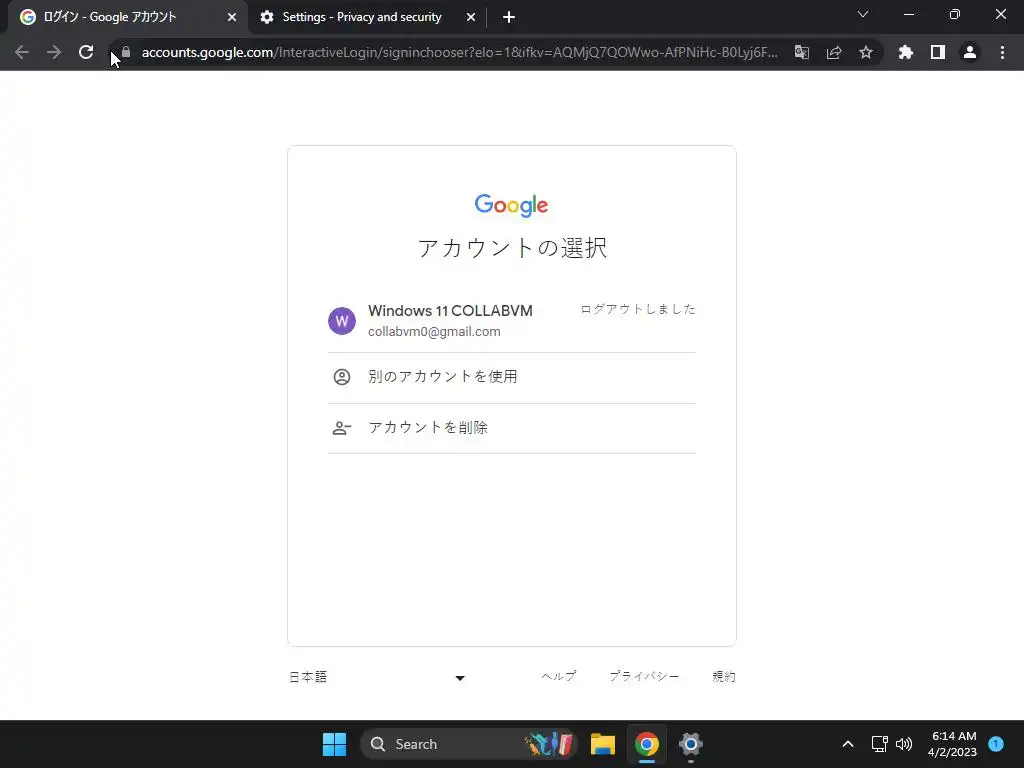Open the notification badge in the tray

pyautogui.click(x=996, y=743)
